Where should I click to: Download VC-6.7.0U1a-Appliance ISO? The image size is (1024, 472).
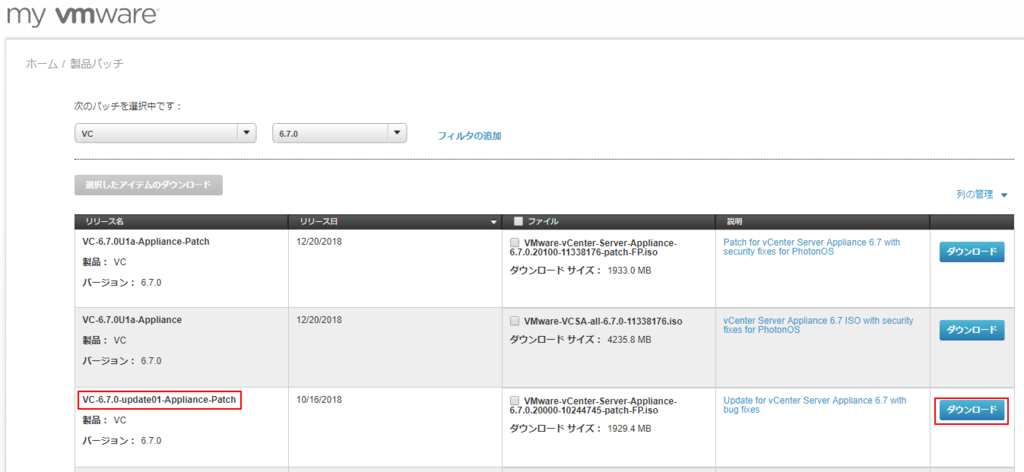click(x=972, y=330)
